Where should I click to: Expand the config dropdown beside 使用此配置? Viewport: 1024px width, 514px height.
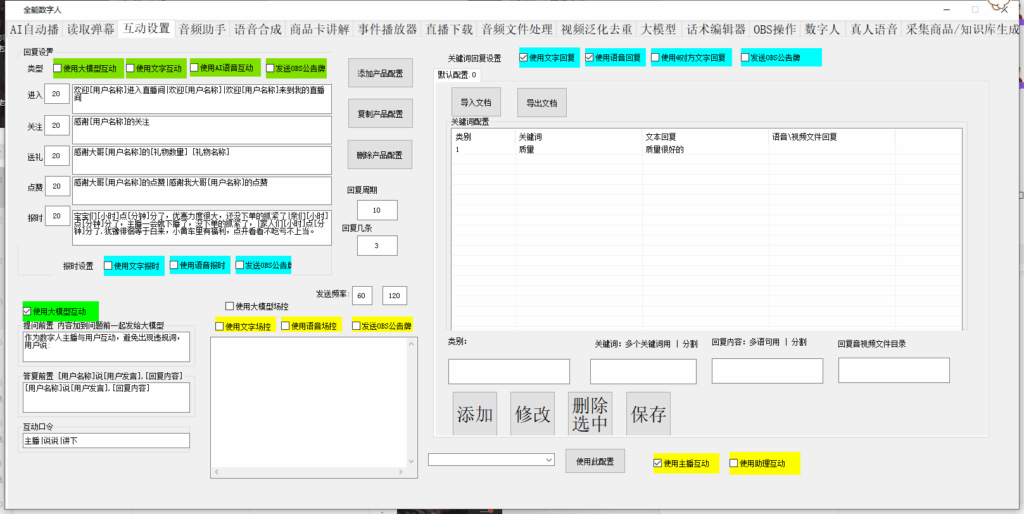549,460
